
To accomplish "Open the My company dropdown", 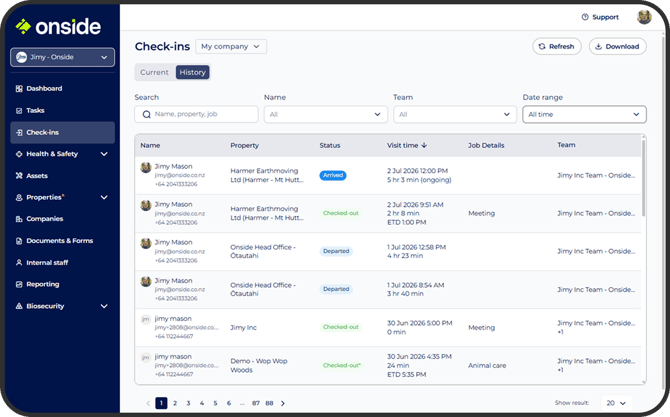I will click(x=231, y=47).
